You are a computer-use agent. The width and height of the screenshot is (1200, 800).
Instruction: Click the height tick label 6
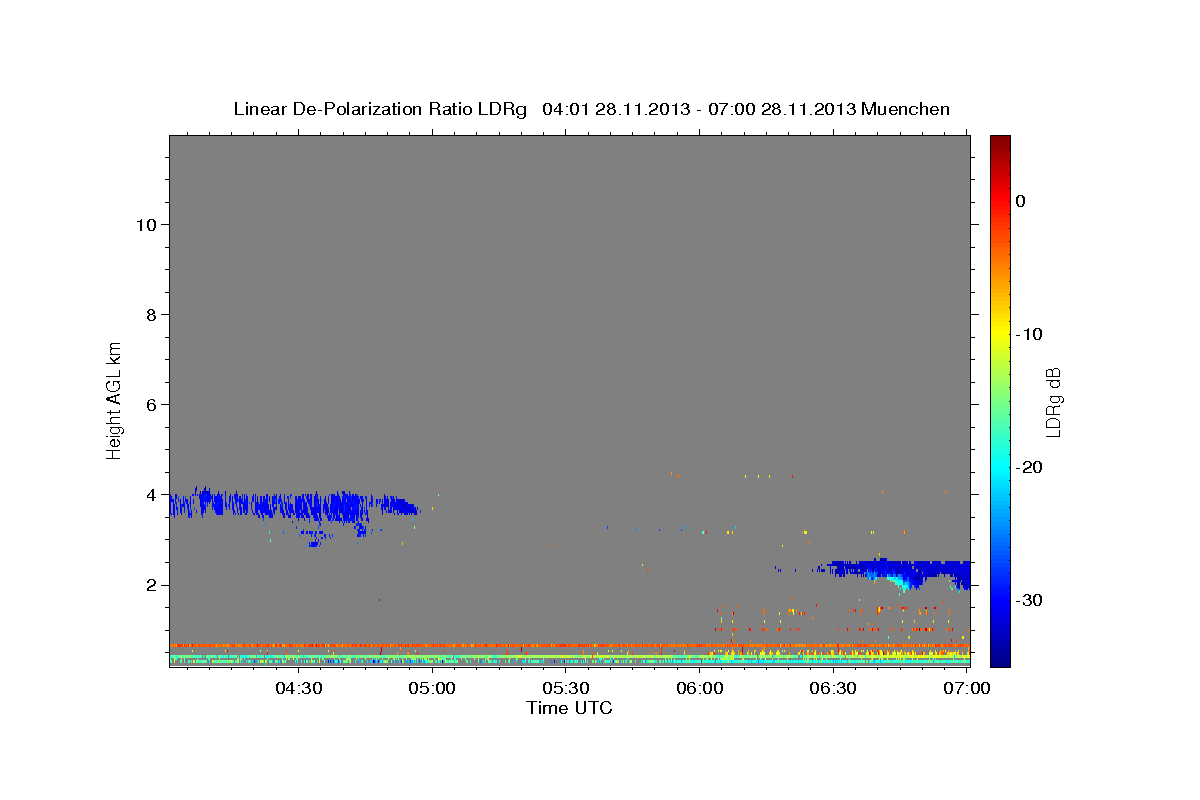(150, 405)
